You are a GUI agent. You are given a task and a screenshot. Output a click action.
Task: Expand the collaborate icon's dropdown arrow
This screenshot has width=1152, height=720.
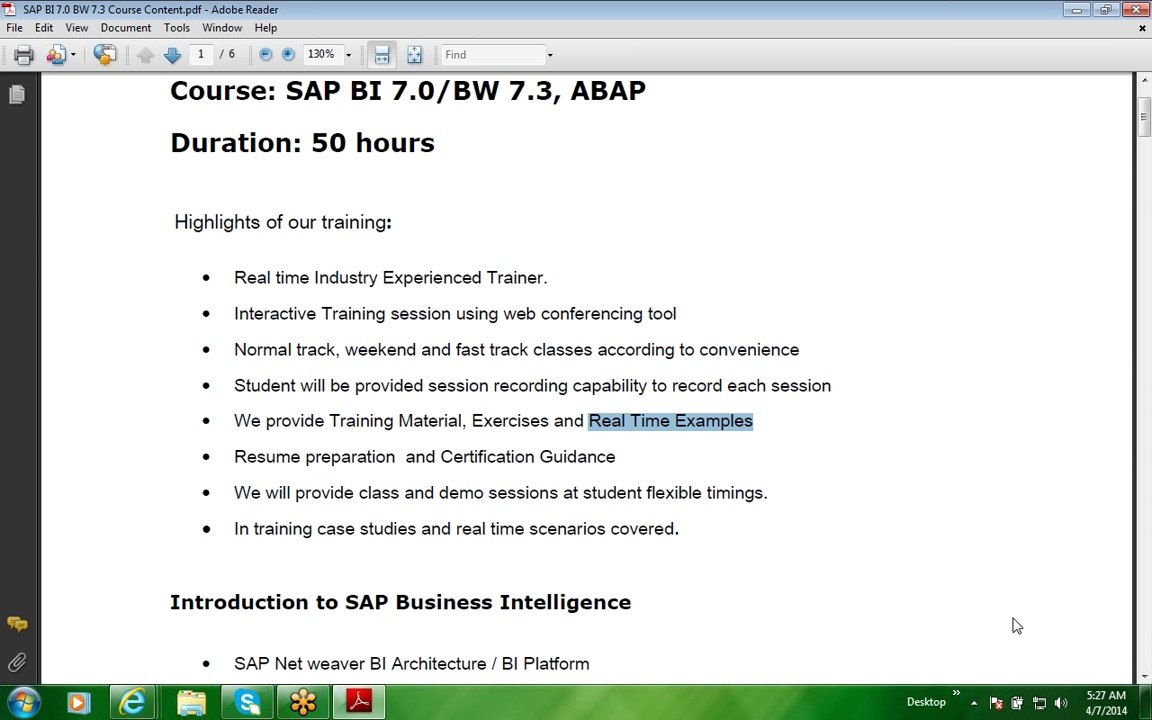(x=73, y=55)
